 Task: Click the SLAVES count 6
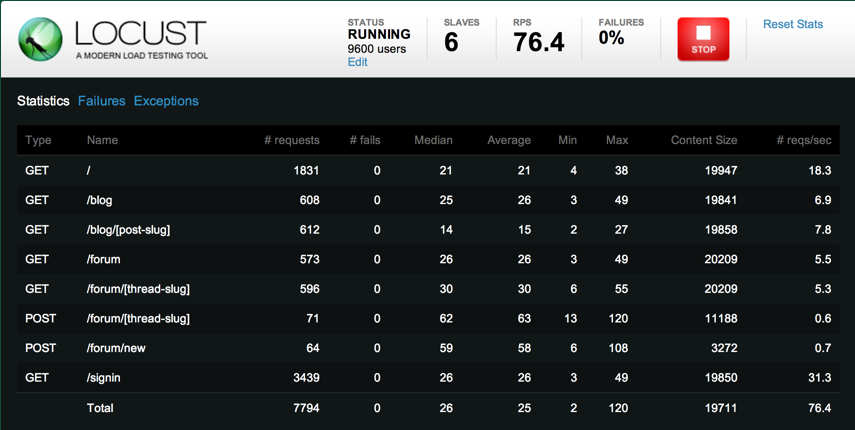(451, 43)
